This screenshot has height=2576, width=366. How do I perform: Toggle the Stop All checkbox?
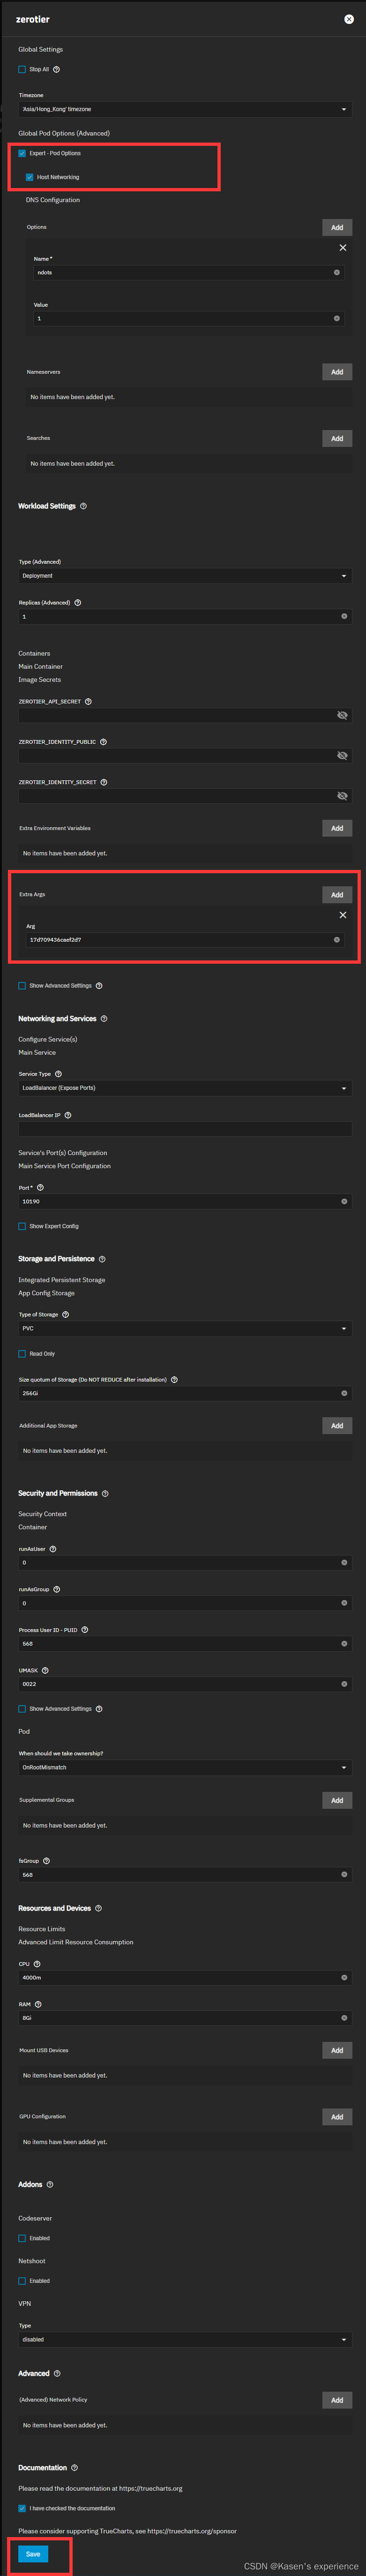coord(22,69)
